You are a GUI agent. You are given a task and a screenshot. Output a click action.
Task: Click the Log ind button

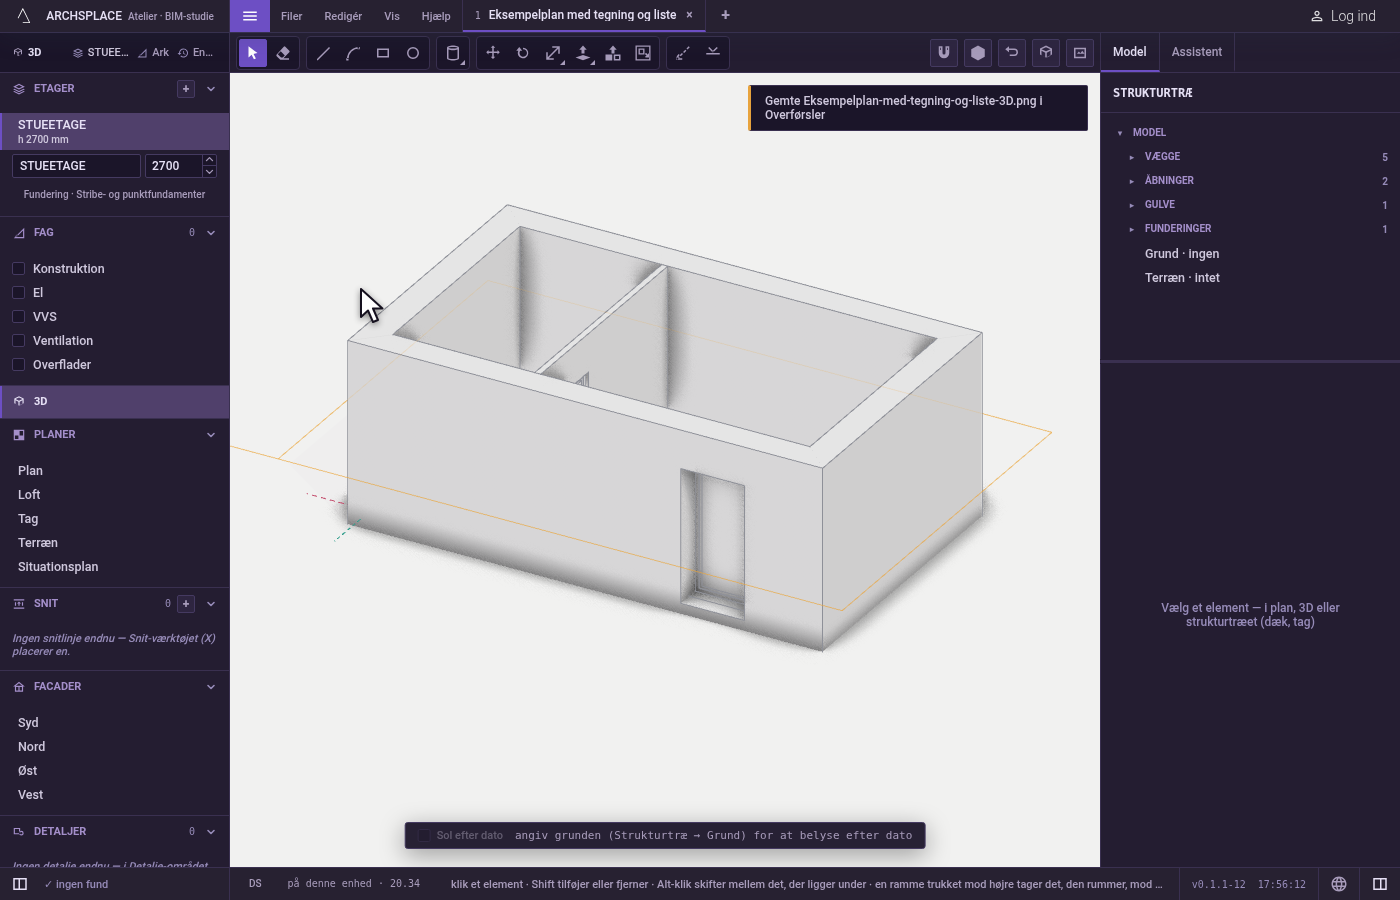tap(1343, 16)
